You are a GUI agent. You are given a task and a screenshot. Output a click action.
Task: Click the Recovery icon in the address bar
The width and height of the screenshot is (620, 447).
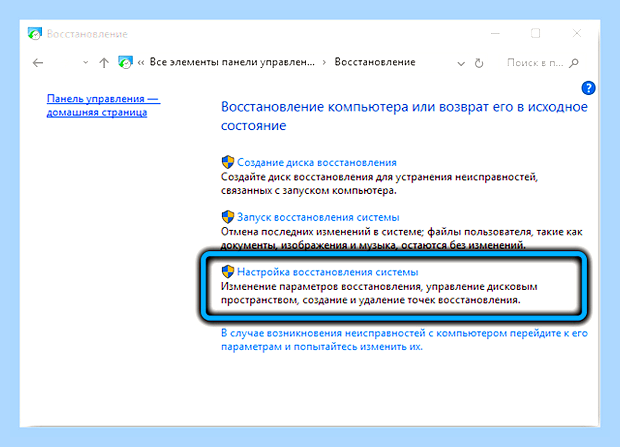pyautogui.click(x=125, y=62)
